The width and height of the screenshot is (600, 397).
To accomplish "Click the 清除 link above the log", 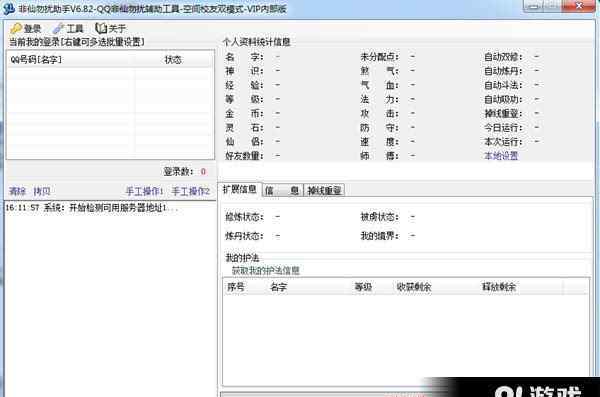I will (17, 191).
